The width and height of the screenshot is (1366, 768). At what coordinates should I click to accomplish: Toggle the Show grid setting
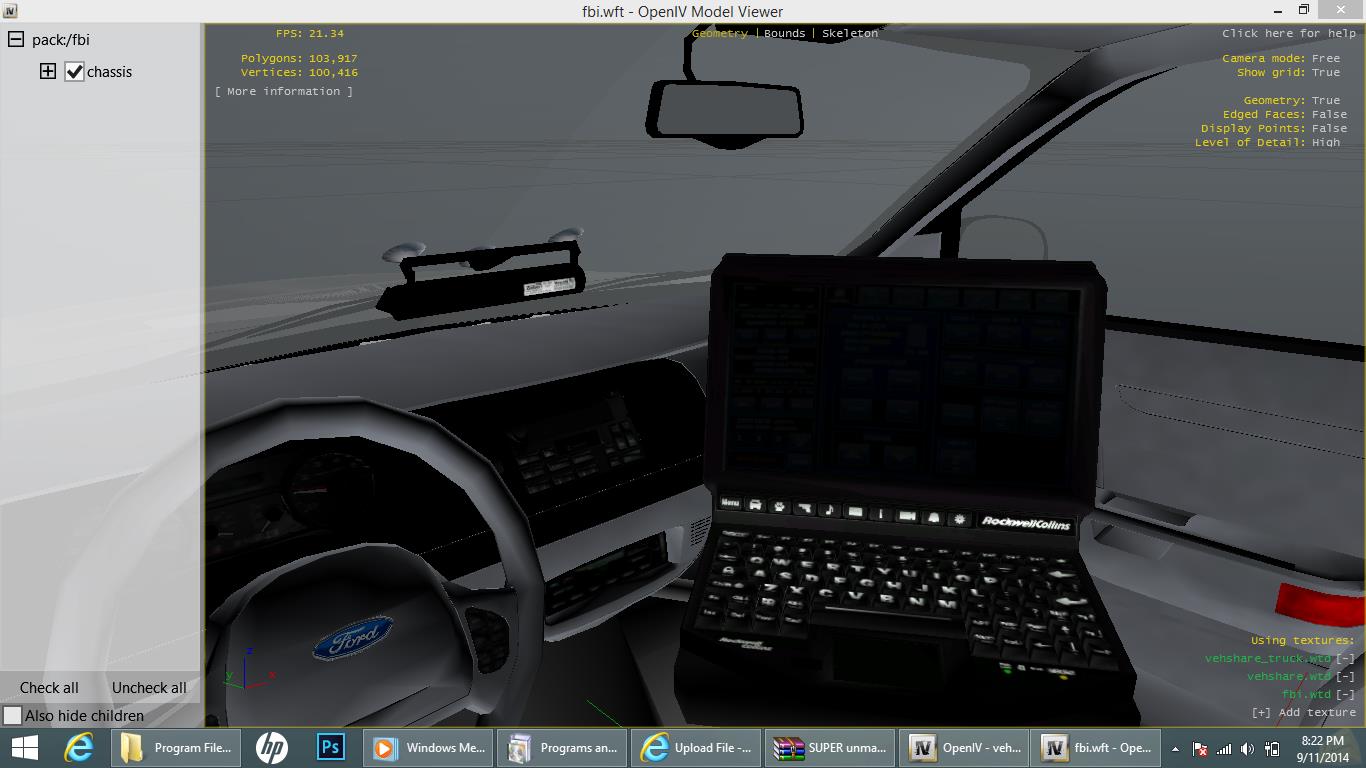(1325, 72)
